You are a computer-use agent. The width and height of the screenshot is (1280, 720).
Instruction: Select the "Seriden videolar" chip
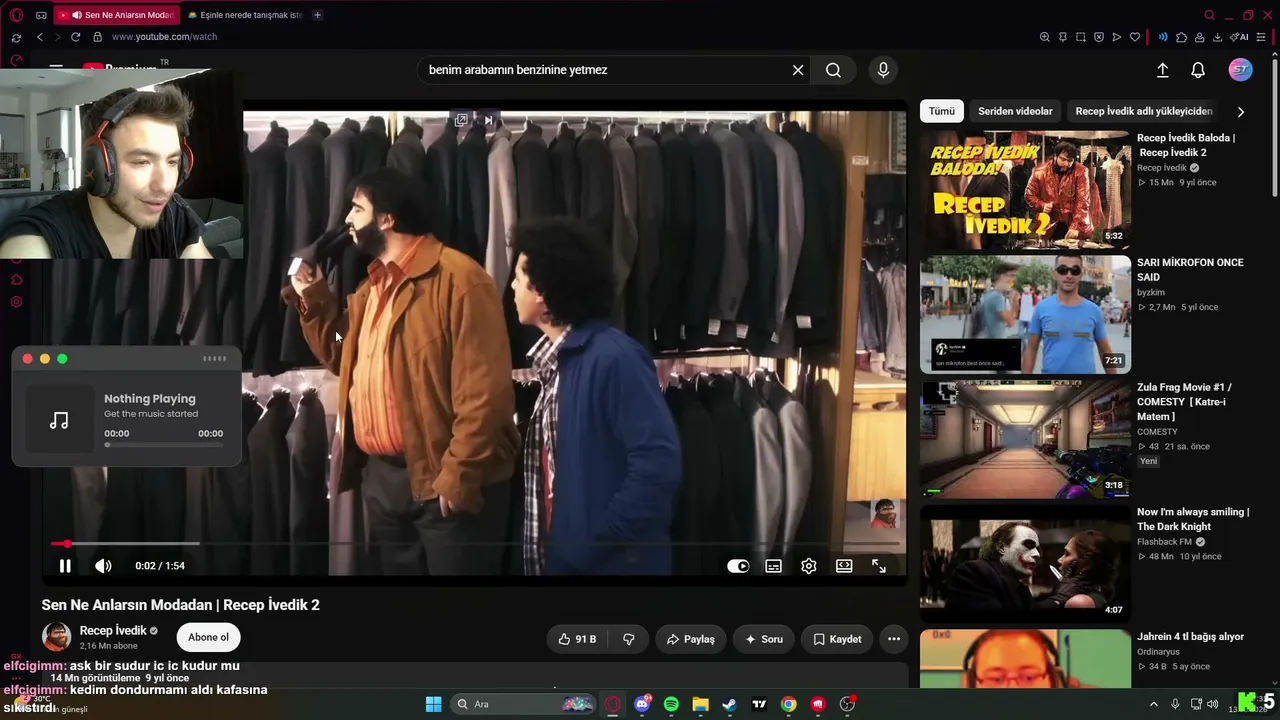pos(1015,111)
